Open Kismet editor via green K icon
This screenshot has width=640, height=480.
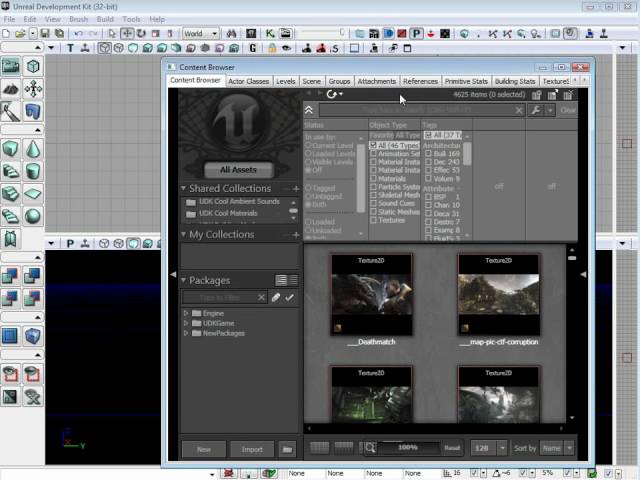click(x=270, y=33)
